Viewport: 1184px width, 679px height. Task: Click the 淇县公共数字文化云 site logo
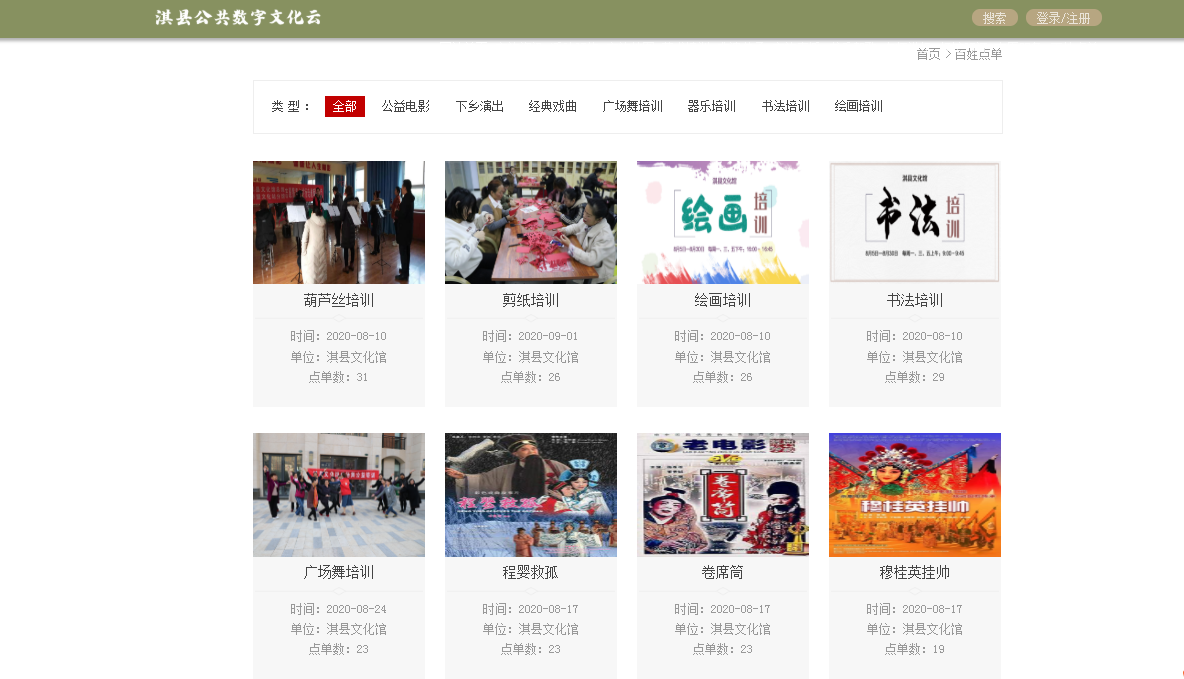pos(239,17)
